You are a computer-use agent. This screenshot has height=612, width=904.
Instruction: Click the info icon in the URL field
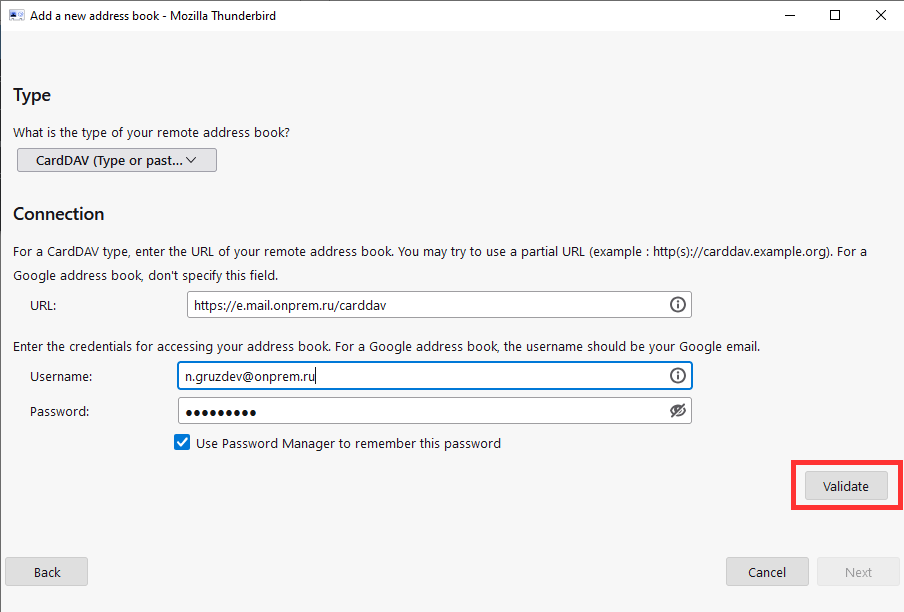677,305
